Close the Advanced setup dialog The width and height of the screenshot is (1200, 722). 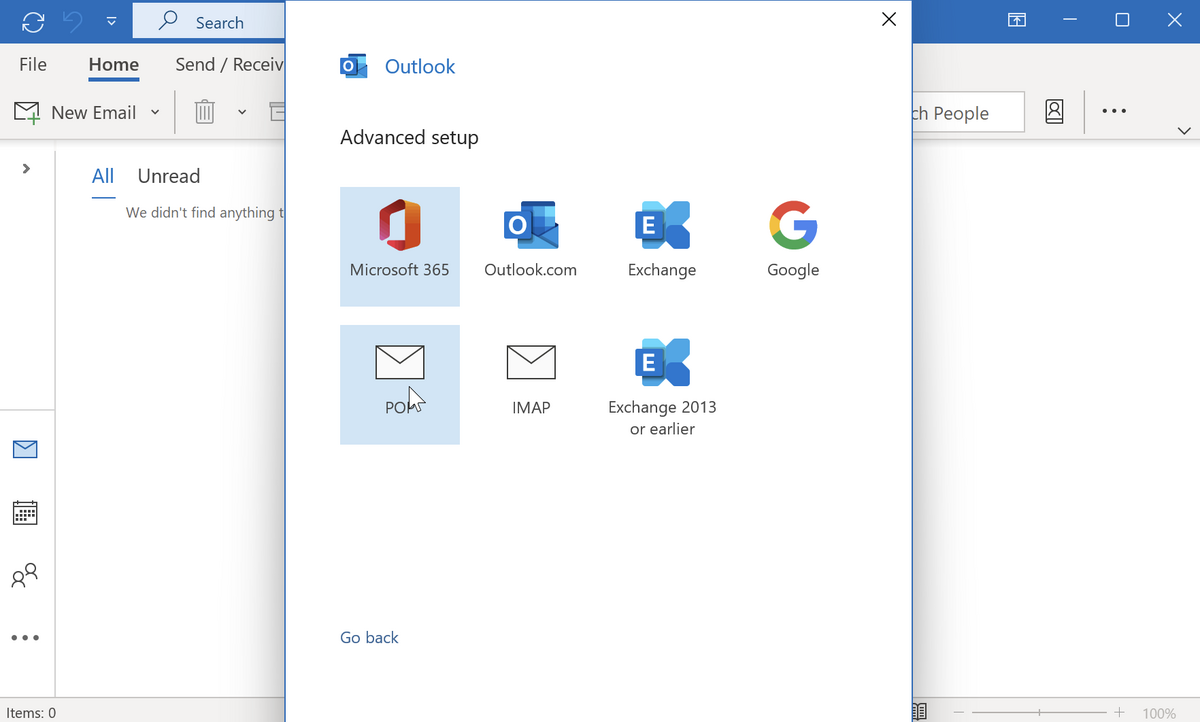coord(888,20)
